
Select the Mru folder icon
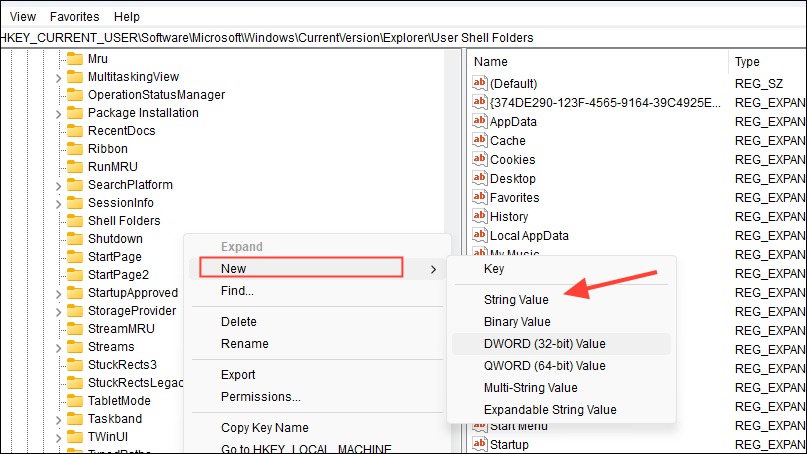point(75,59)
